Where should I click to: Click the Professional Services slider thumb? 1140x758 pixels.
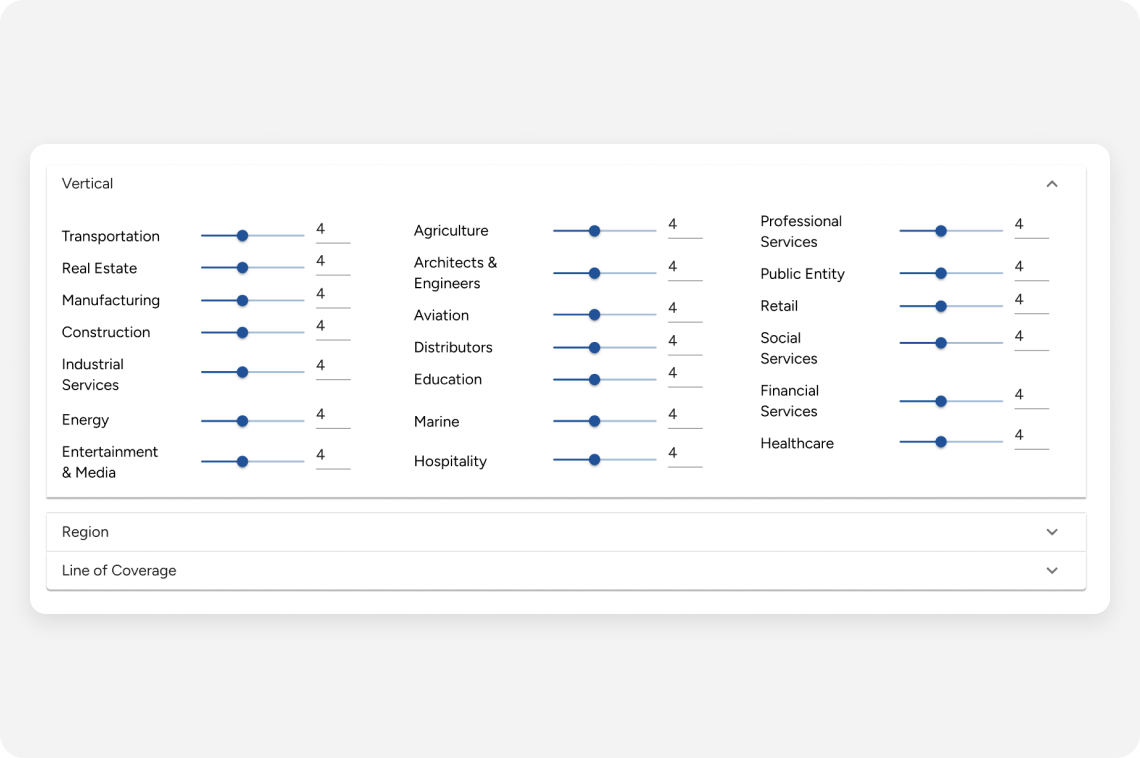point(941,230)
